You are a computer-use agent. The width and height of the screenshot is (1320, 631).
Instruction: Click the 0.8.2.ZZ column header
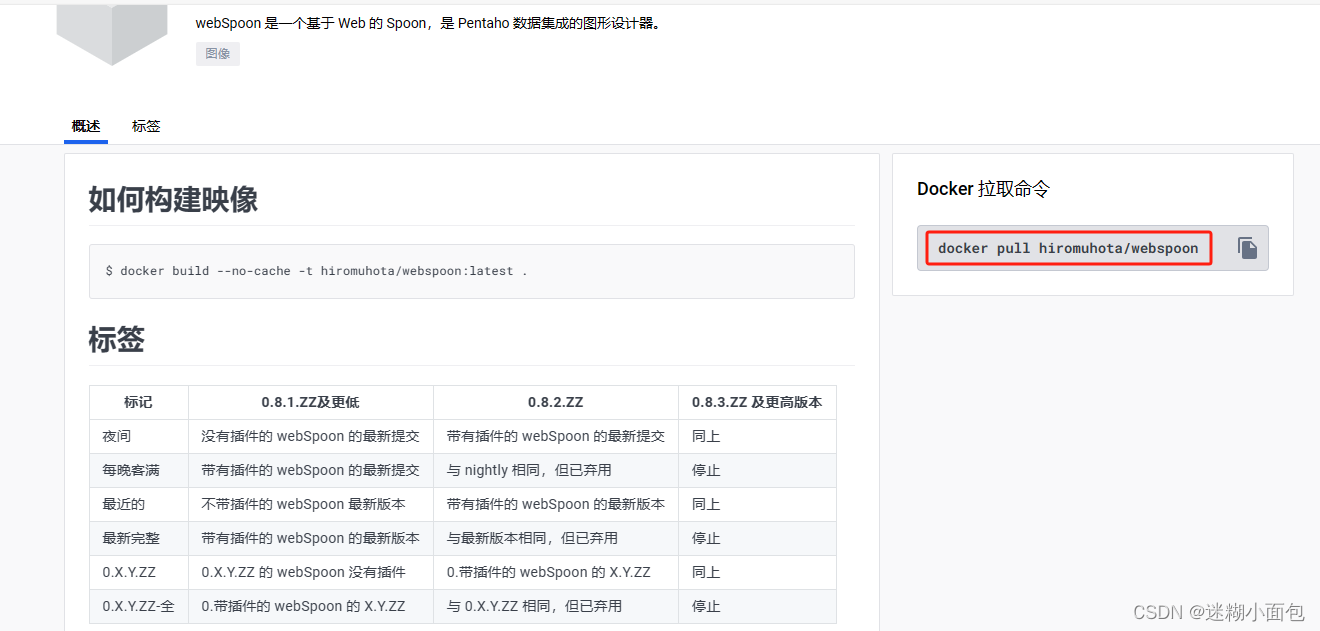556,402
